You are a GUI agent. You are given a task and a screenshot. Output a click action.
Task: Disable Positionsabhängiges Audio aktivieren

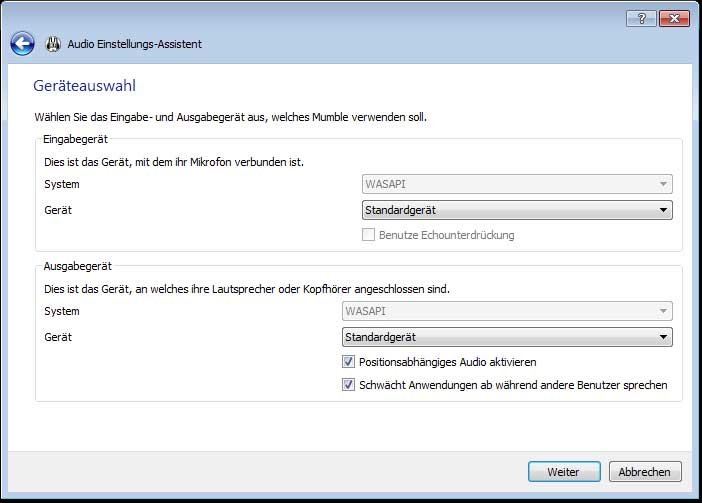pyautogui.click(x=349, y=362)
